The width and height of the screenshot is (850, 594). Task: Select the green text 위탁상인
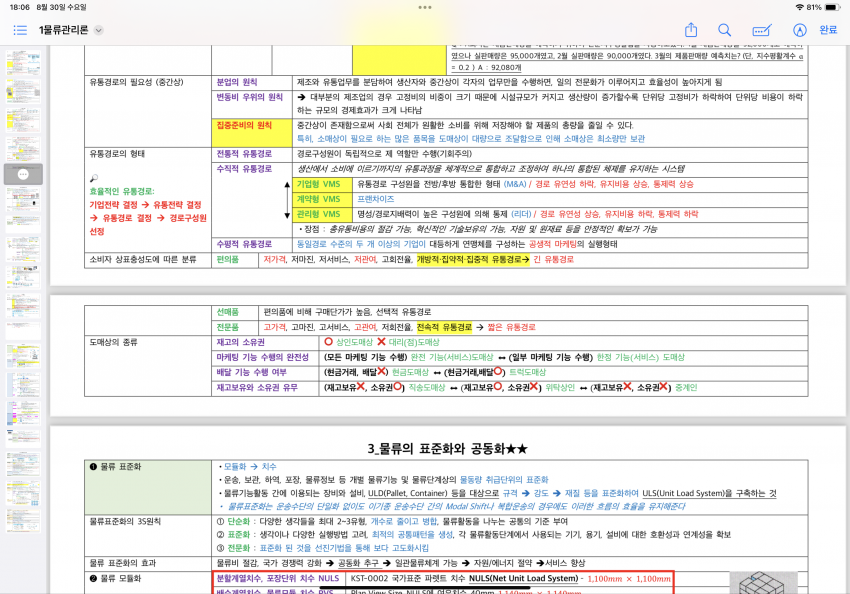560,388
